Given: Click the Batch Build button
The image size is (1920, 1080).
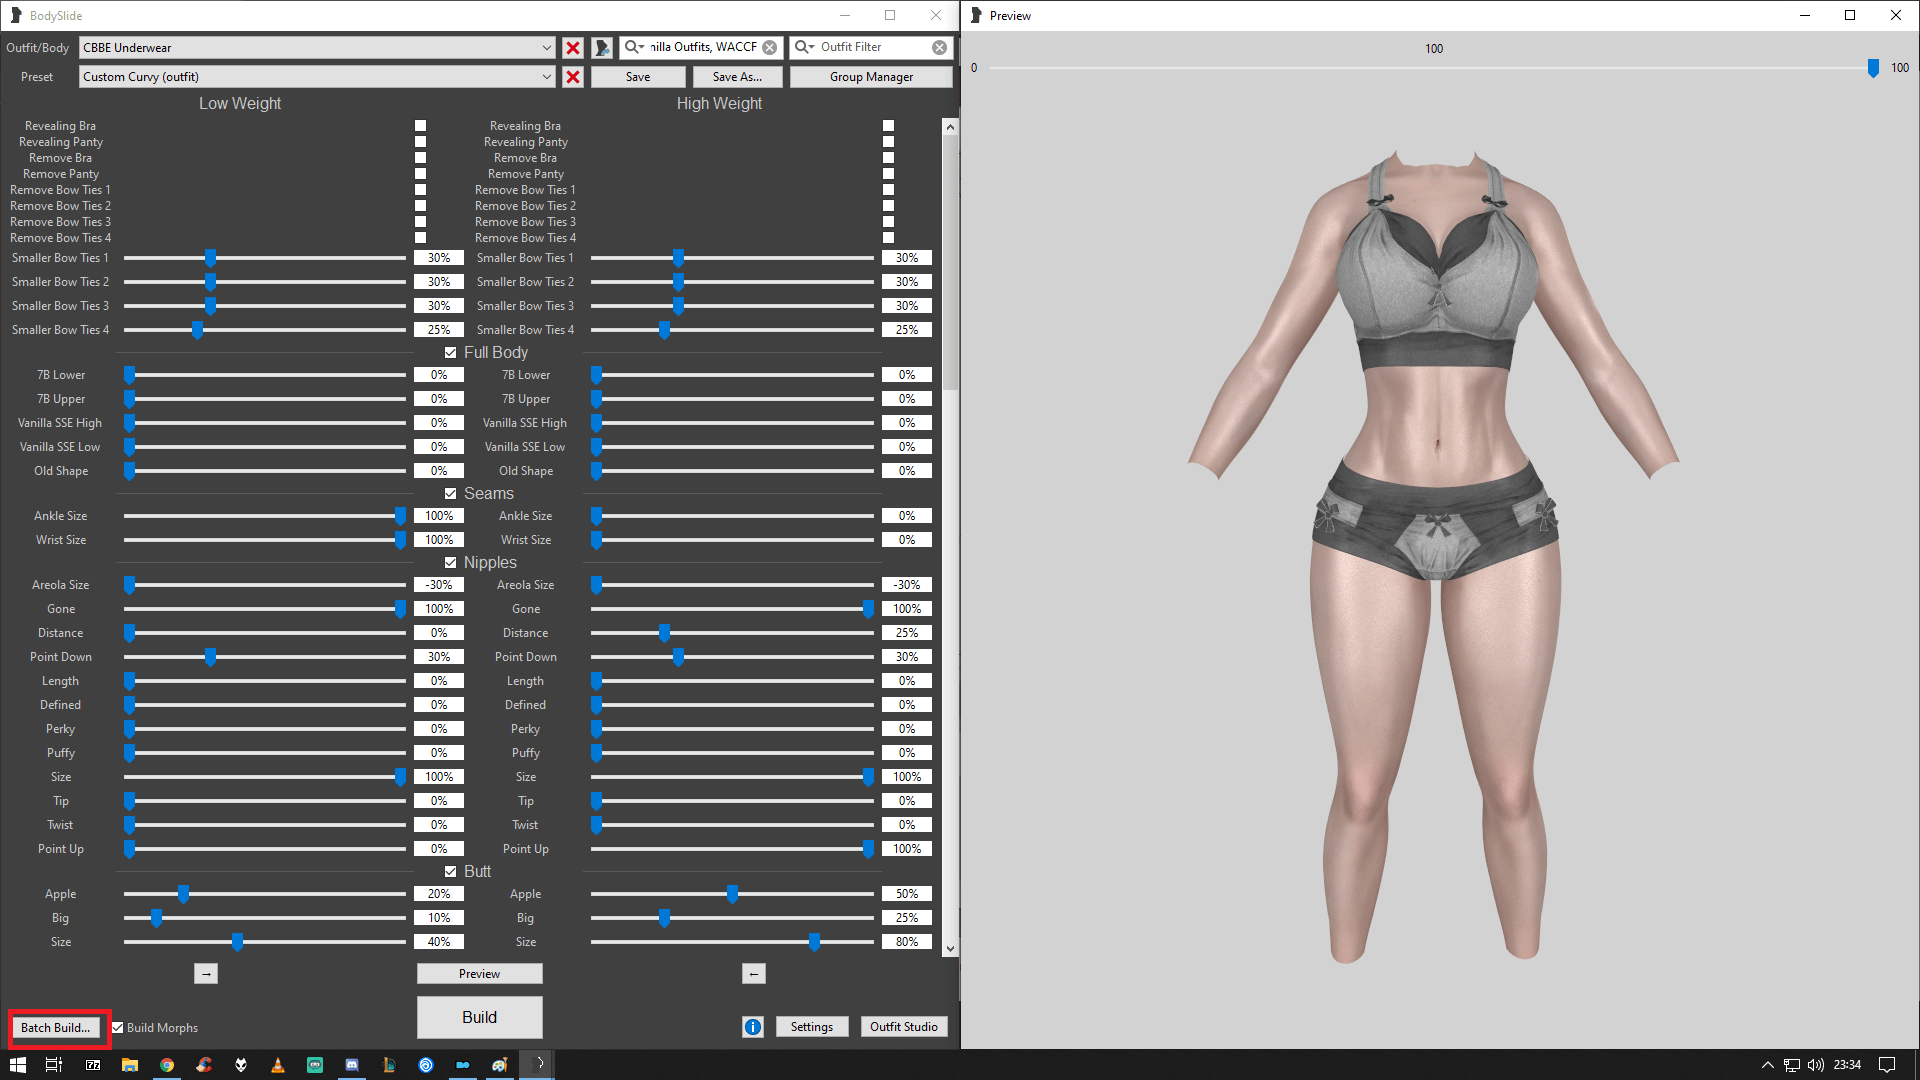Looking at the screenshot, I should coord(56,1028).
